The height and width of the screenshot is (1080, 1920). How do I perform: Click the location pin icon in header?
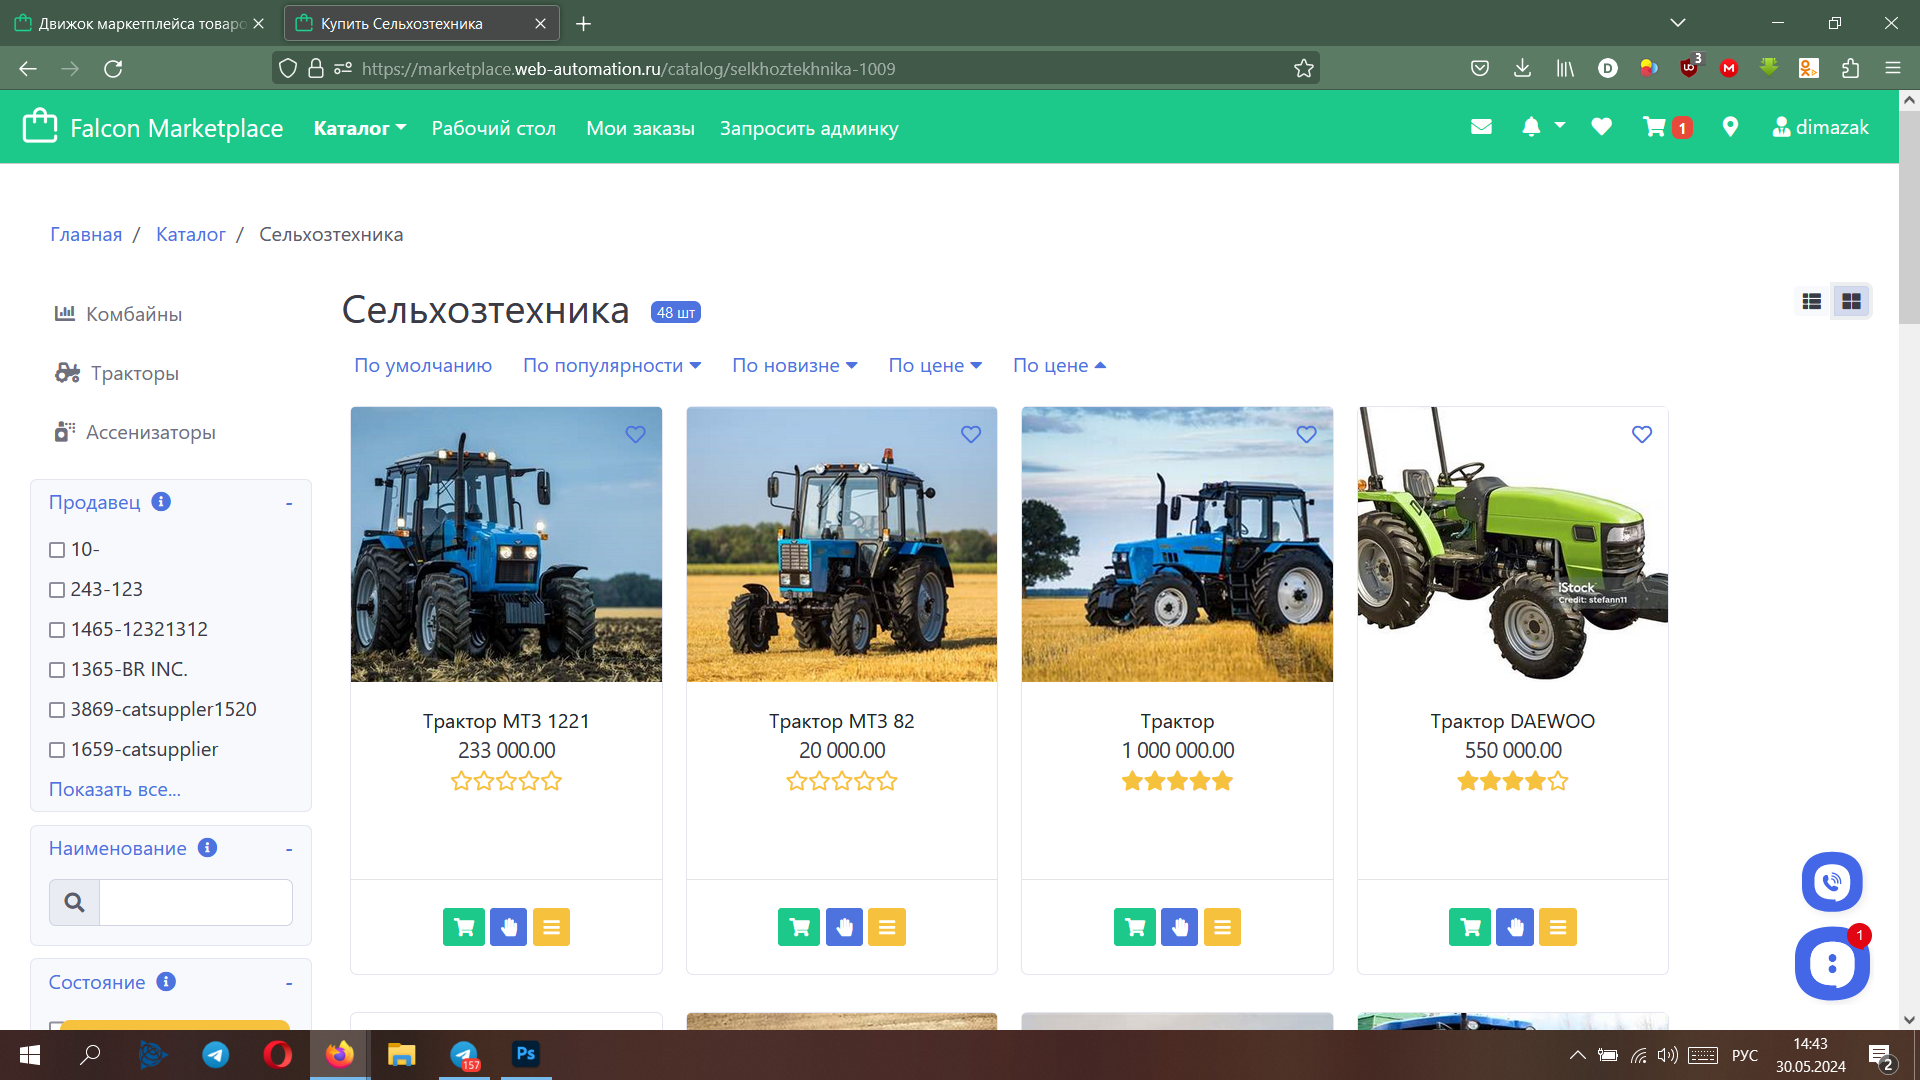(x=1731, y=127)
